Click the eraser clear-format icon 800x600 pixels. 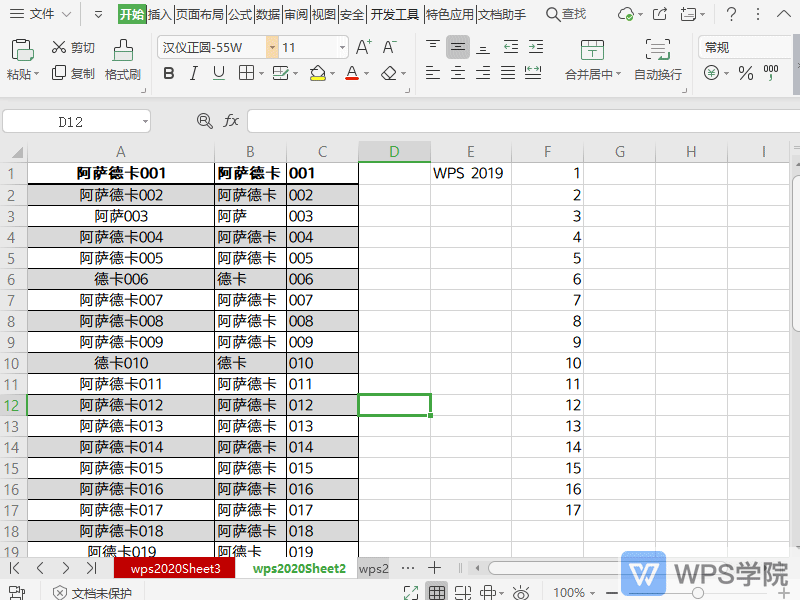click(x=387, y=73)
